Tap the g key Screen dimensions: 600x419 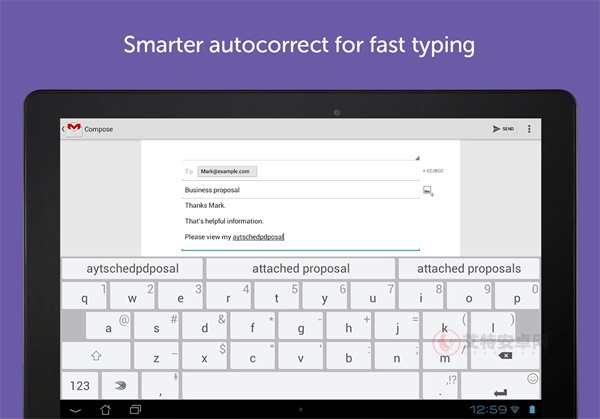click(x=301, y=326)
